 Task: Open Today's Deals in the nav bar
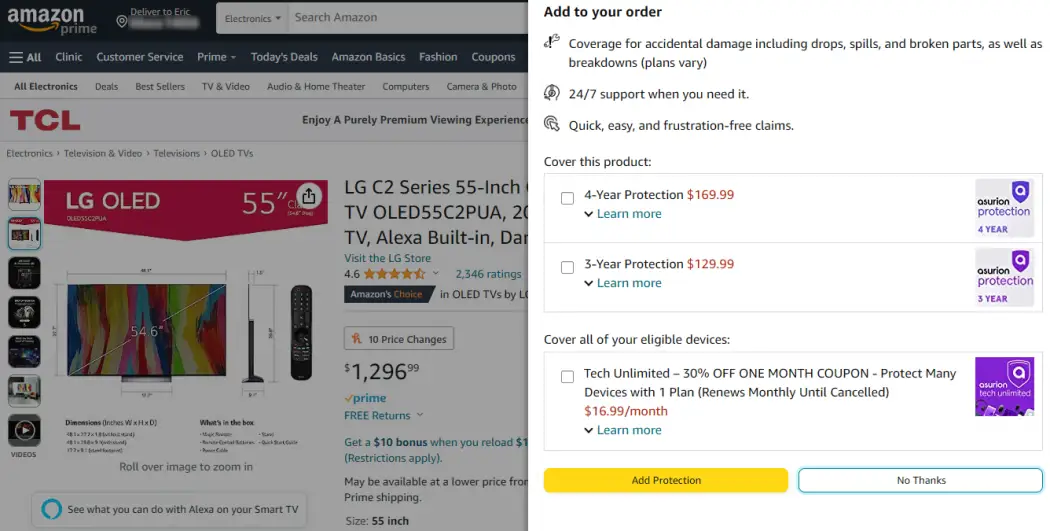284,57
